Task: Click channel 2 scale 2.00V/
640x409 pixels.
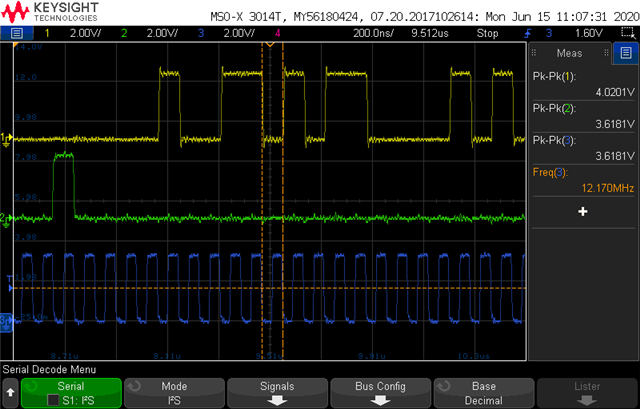Action: 162,33
